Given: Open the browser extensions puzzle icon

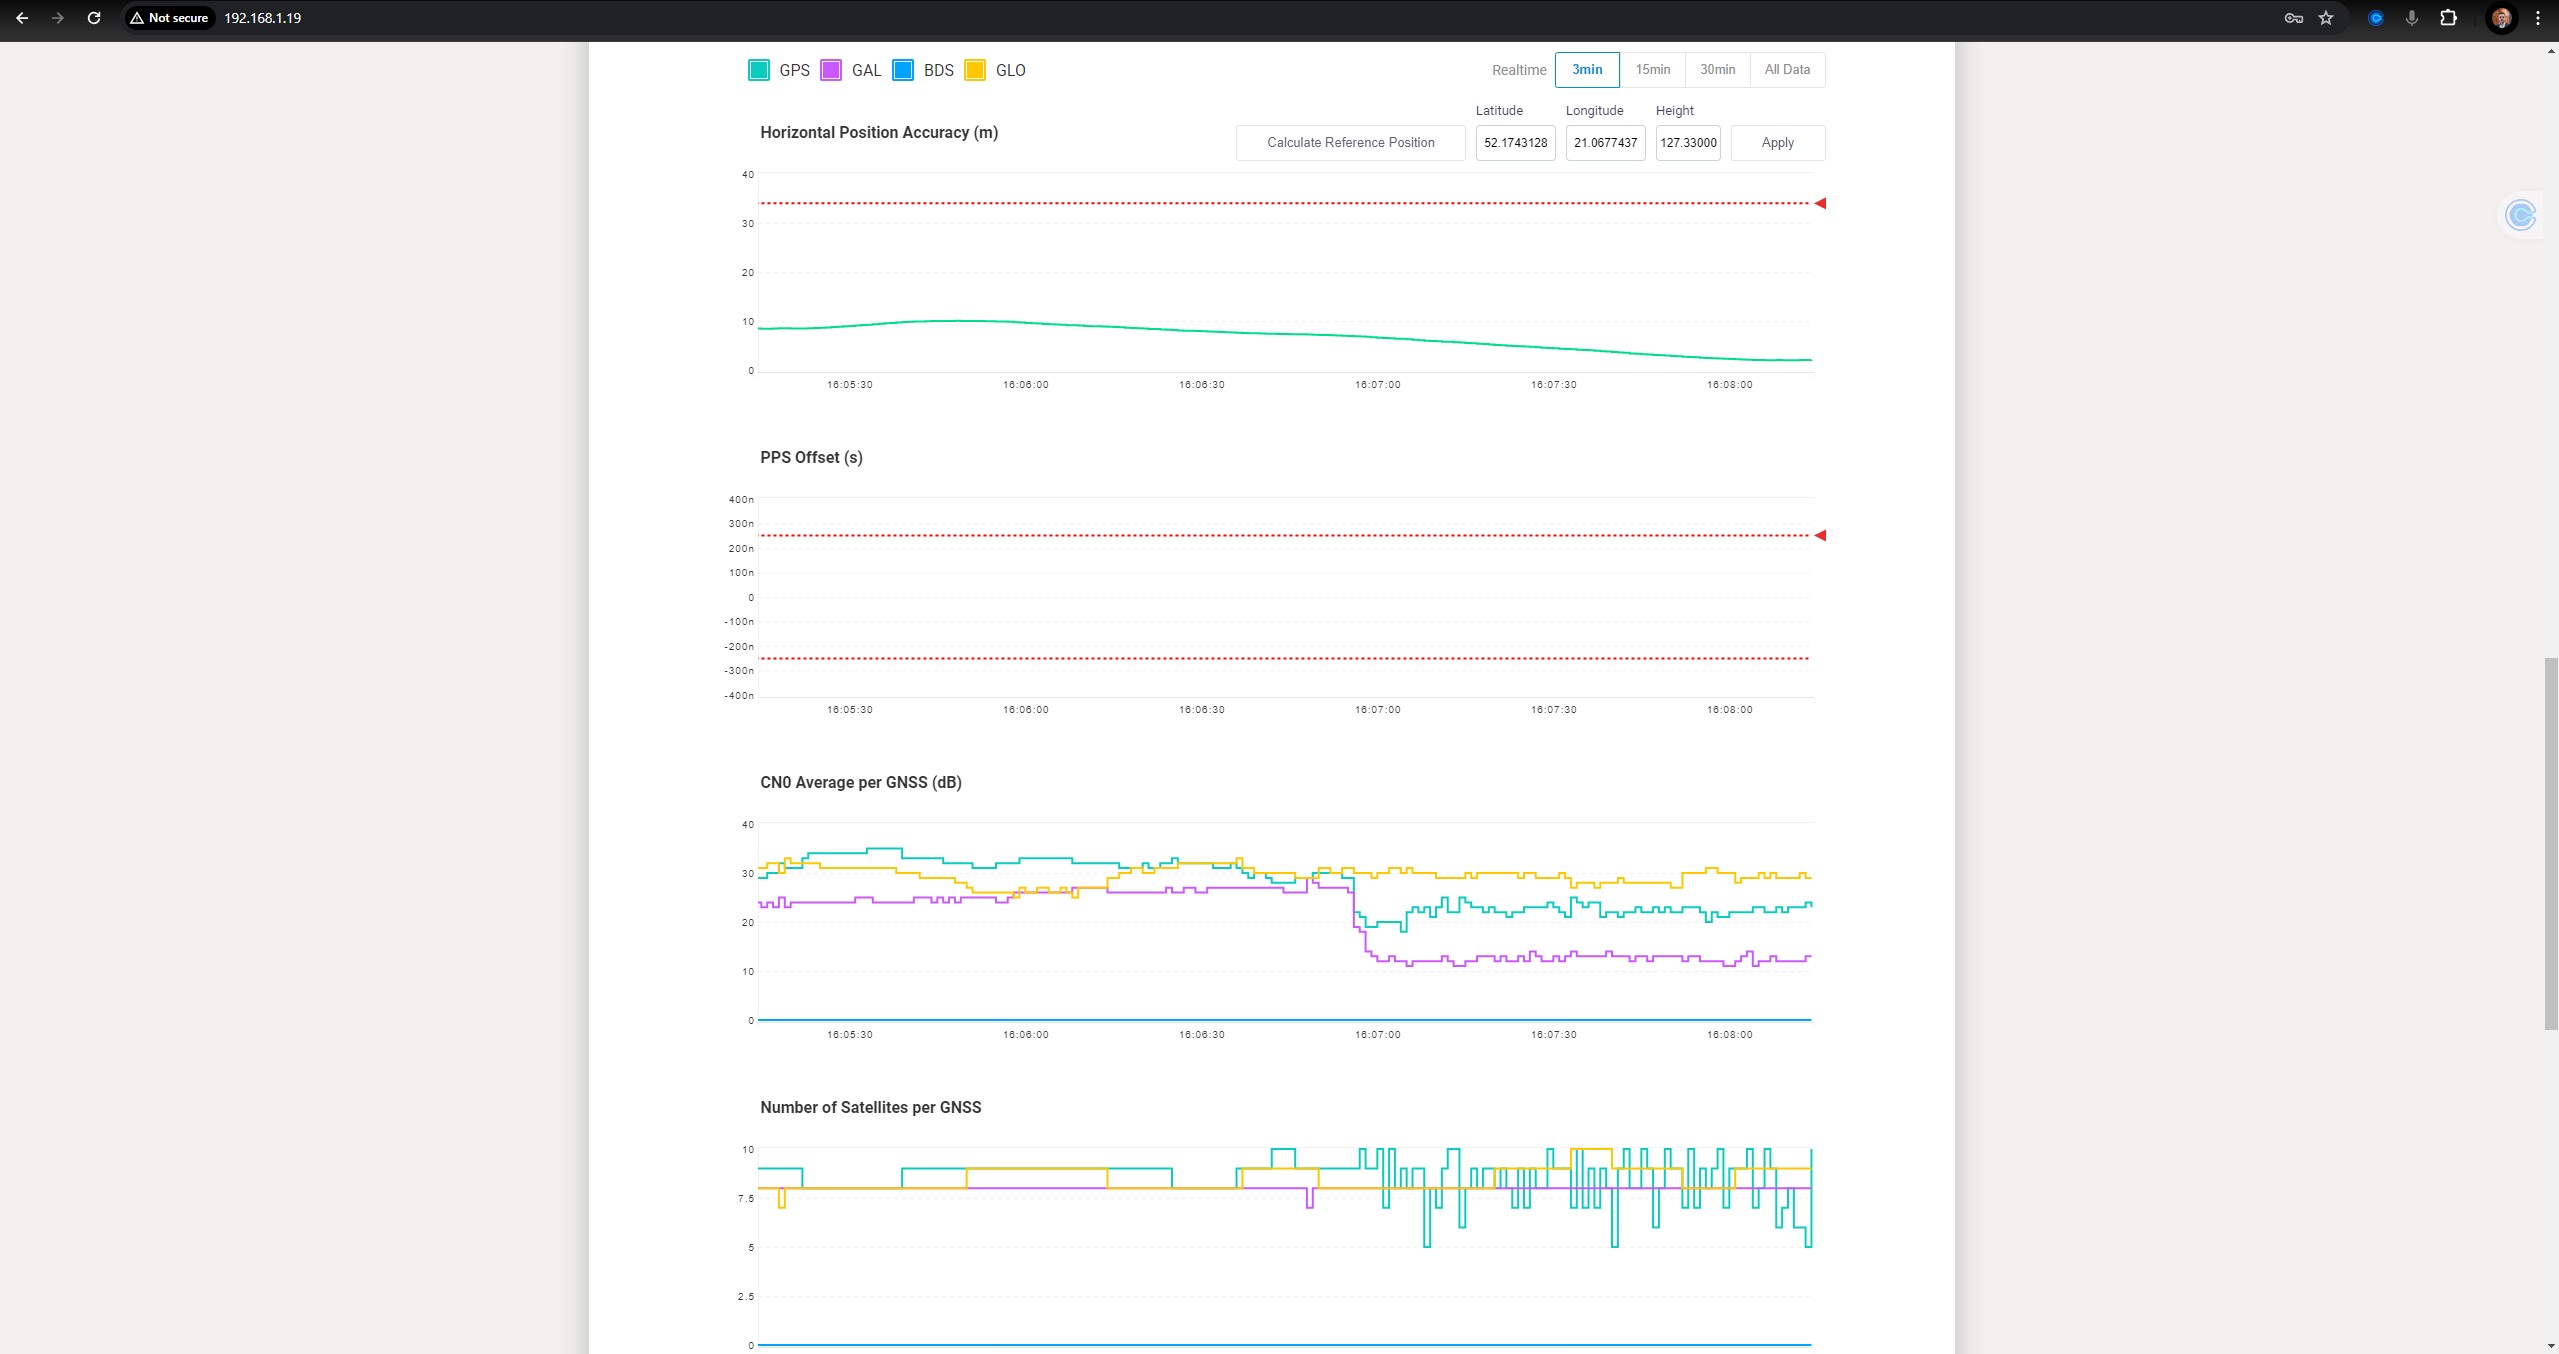Looking at the screenshot, I should pos(2448,18).
